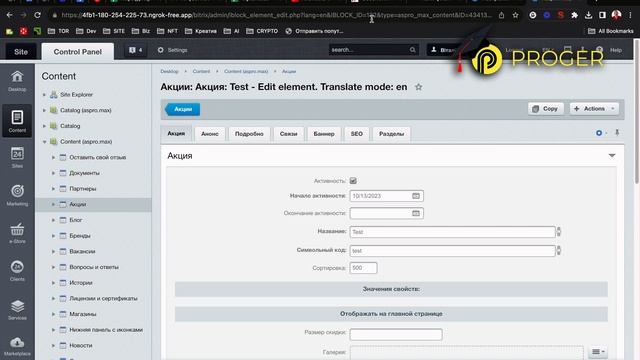640x360 pixels.
Task: Click into the Название text field
Action: [x=452, y=232]
